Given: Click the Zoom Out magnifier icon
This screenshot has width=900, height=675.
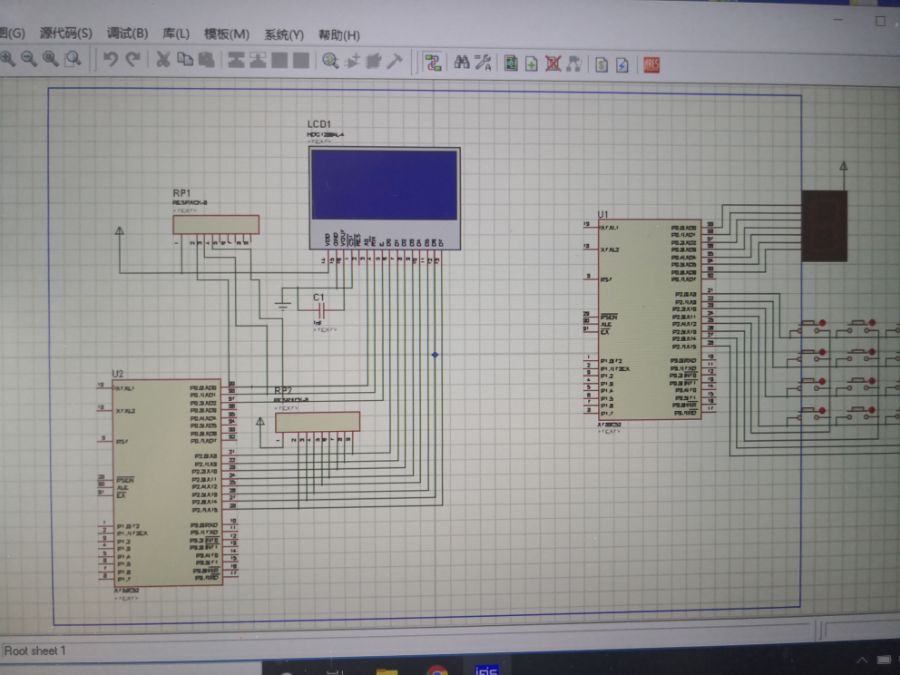Looking at the screenshot, I should coord(28,59).
